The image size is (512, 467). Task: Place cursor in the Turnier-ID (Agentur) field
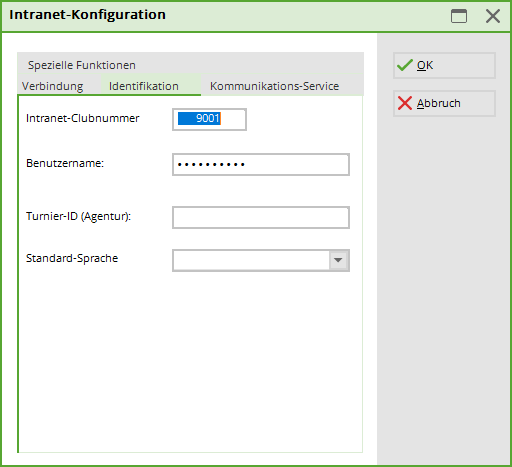tap(261, 217)
